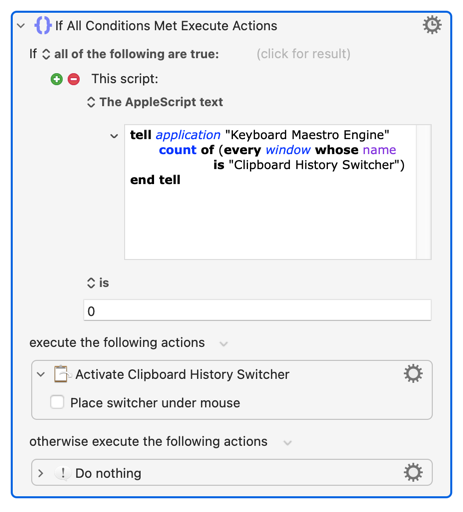Click the green plus add condition button
463x512 pixels.
tap(57, 79)
